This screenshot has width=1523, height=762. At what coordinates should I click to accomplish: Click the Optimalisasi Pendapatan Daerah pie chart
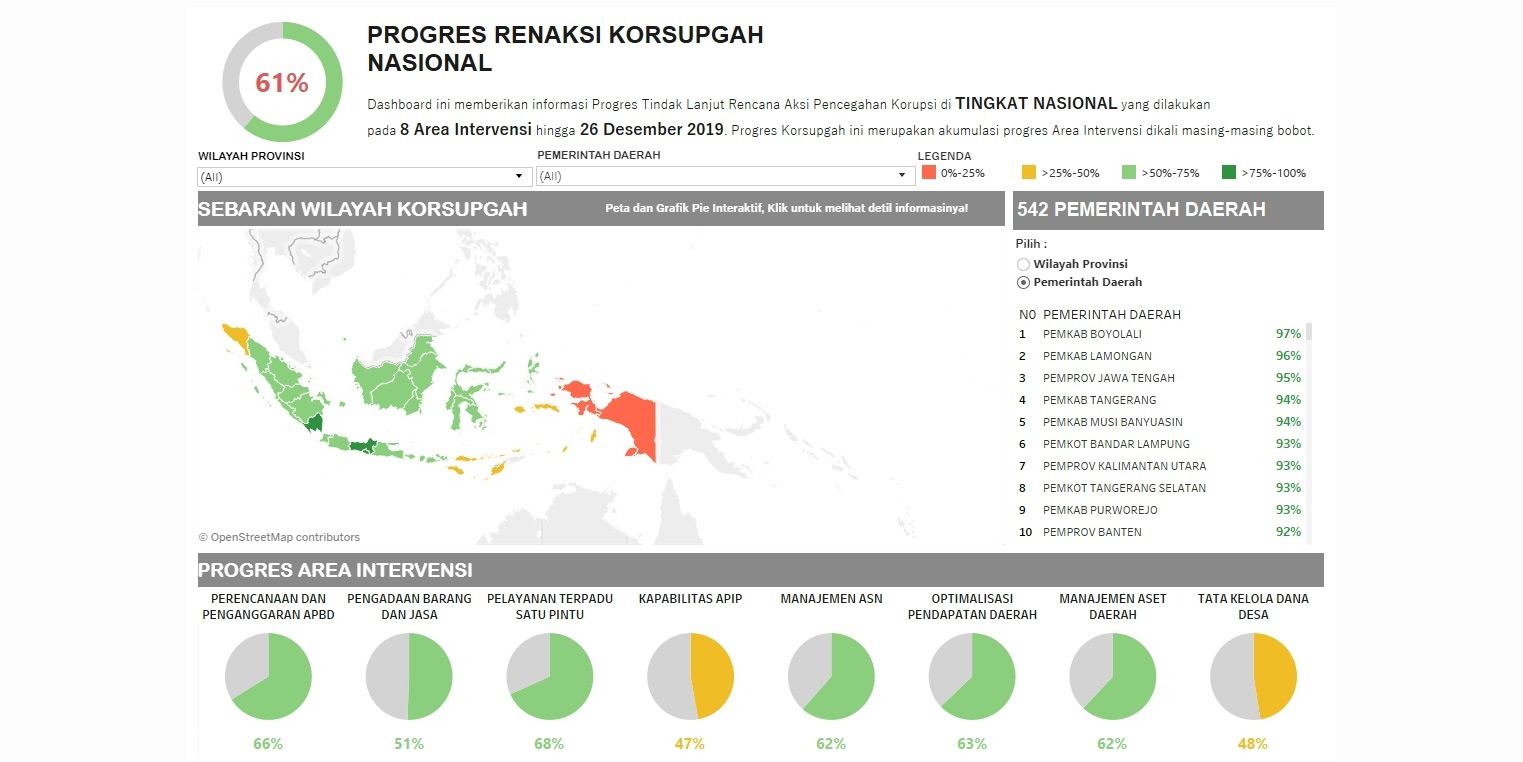[972, 676]
